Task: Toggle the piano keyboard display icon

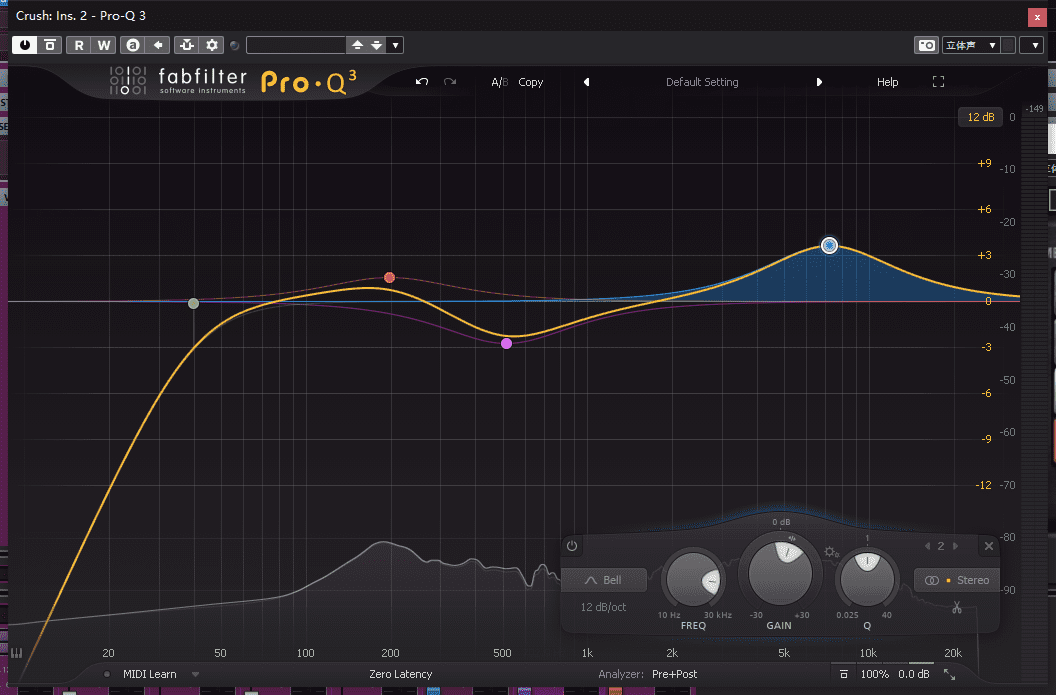Action: [x=16, y=653]
